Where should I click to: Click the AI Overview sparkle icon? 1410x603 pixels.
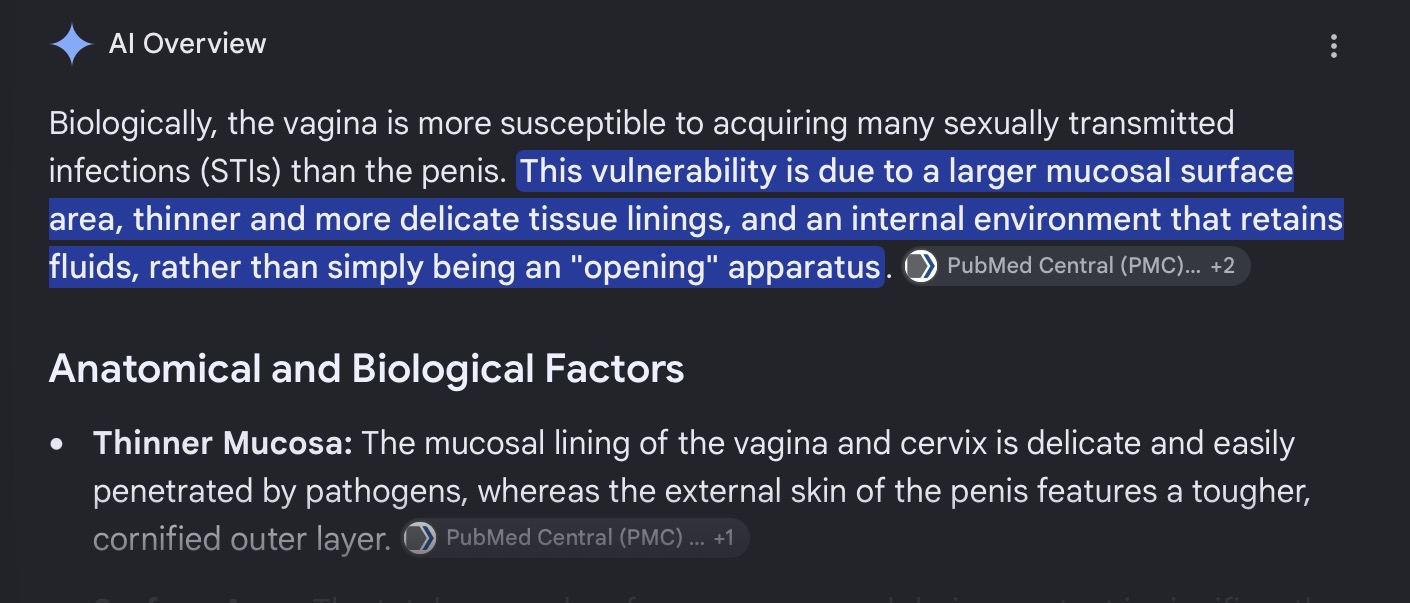click(x=71, y=45)
